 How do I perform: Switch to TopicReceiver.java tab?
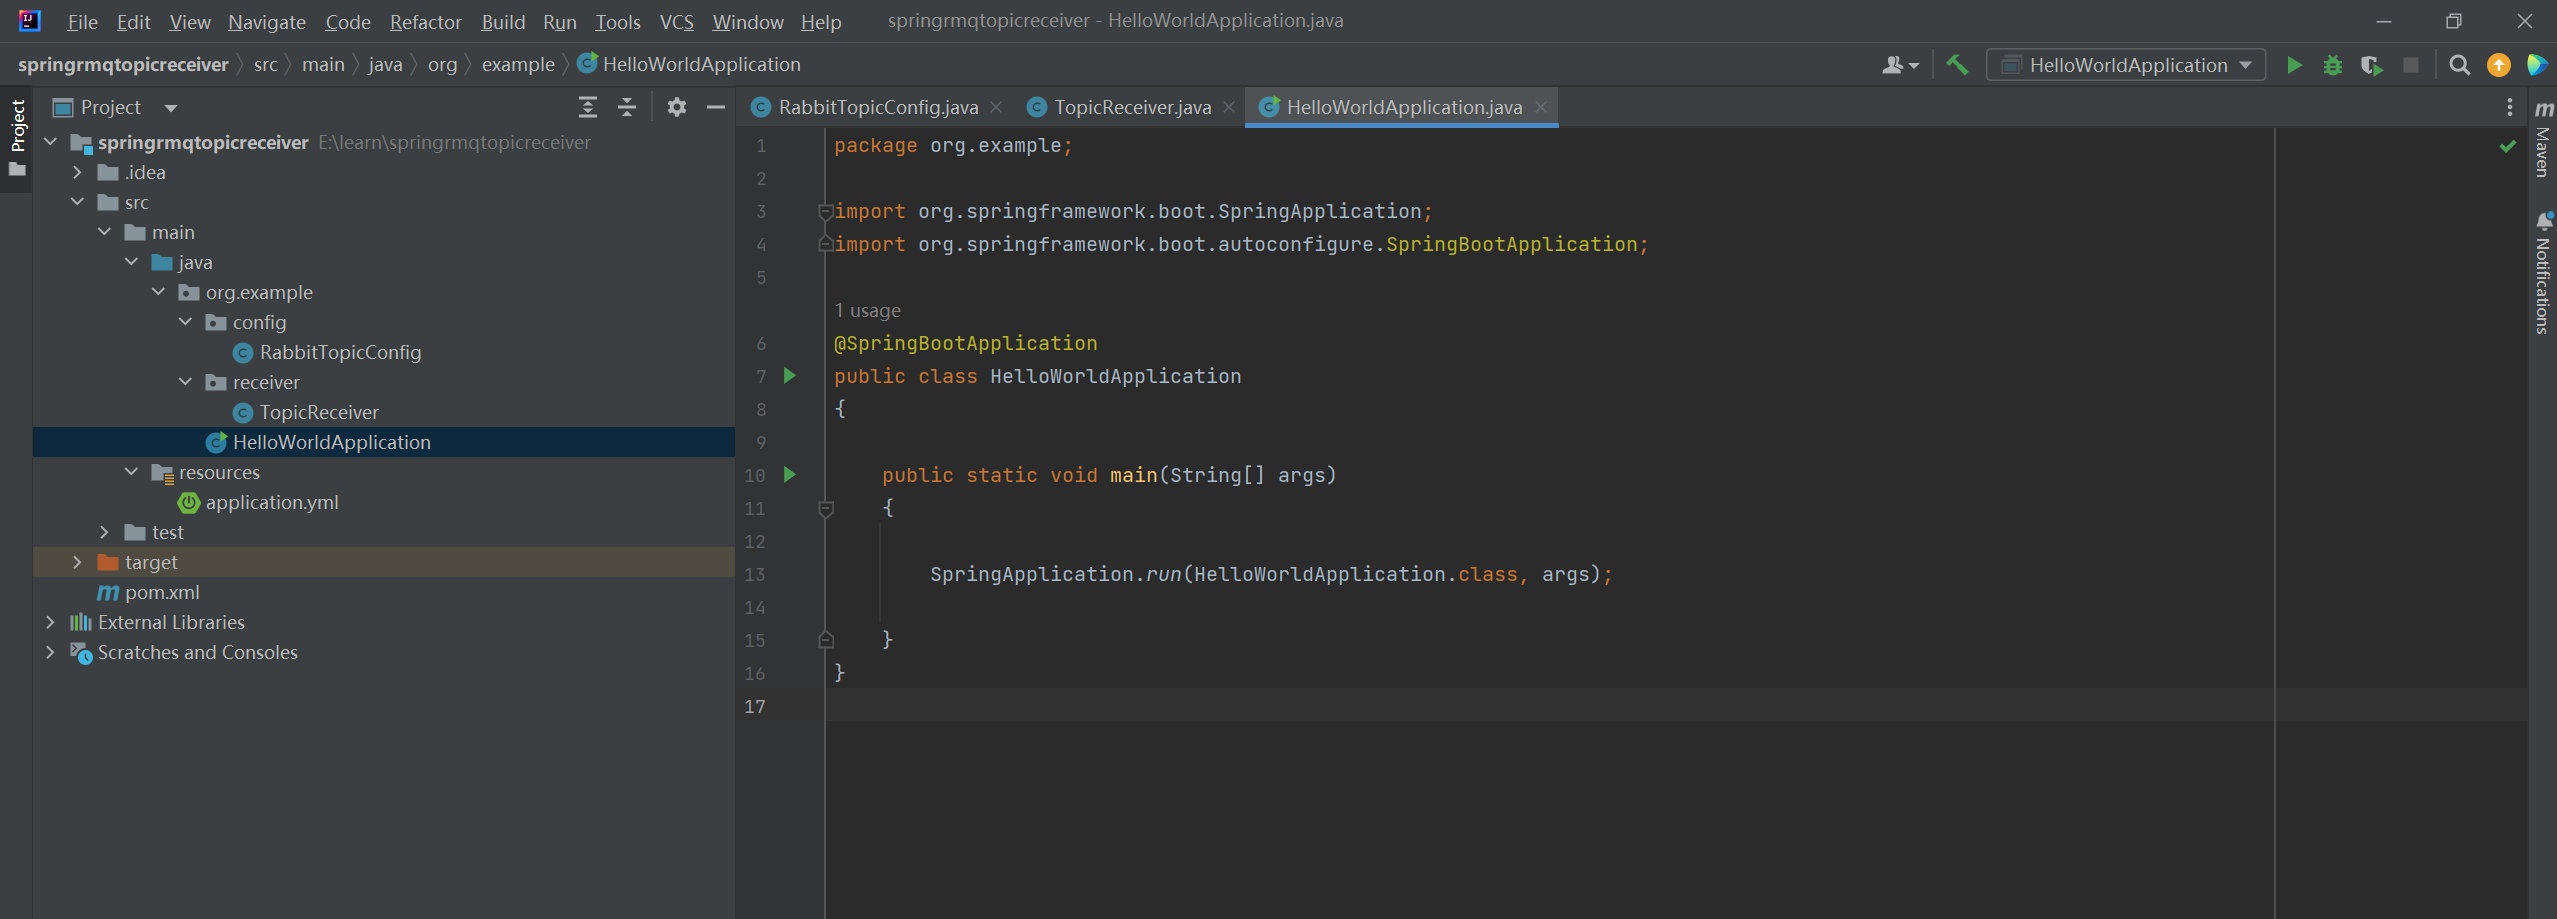point(1131,107)
